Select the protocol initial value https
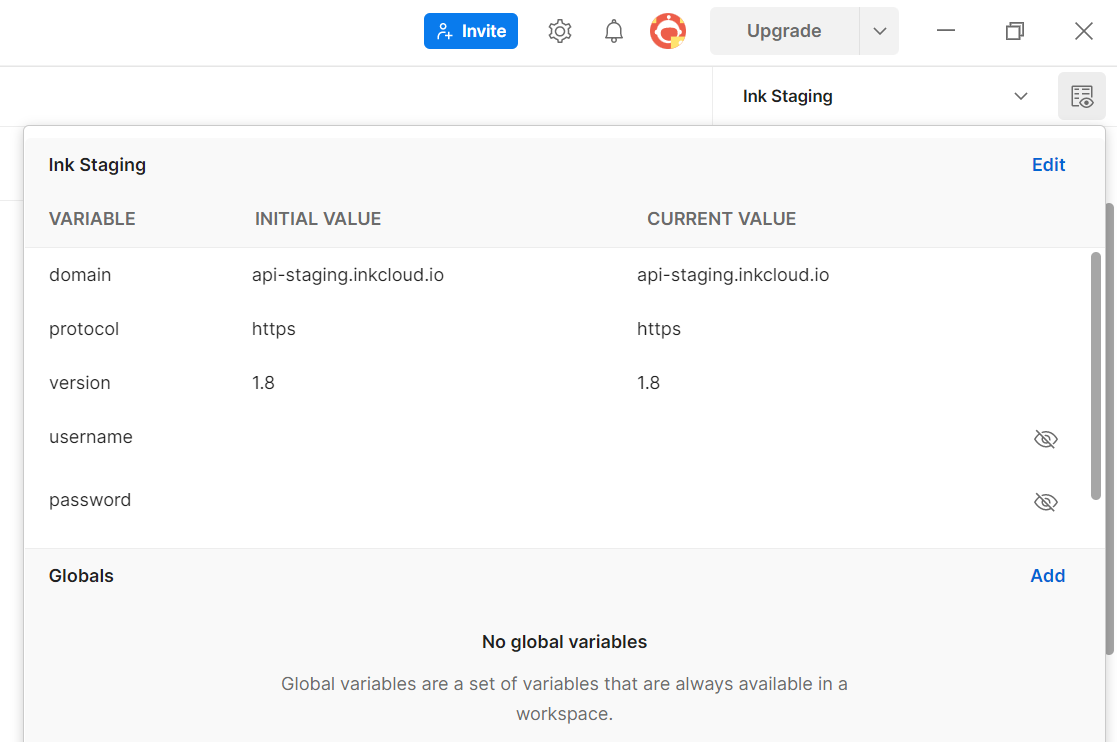Screen dimensions: 1117x742 point(273,329)
